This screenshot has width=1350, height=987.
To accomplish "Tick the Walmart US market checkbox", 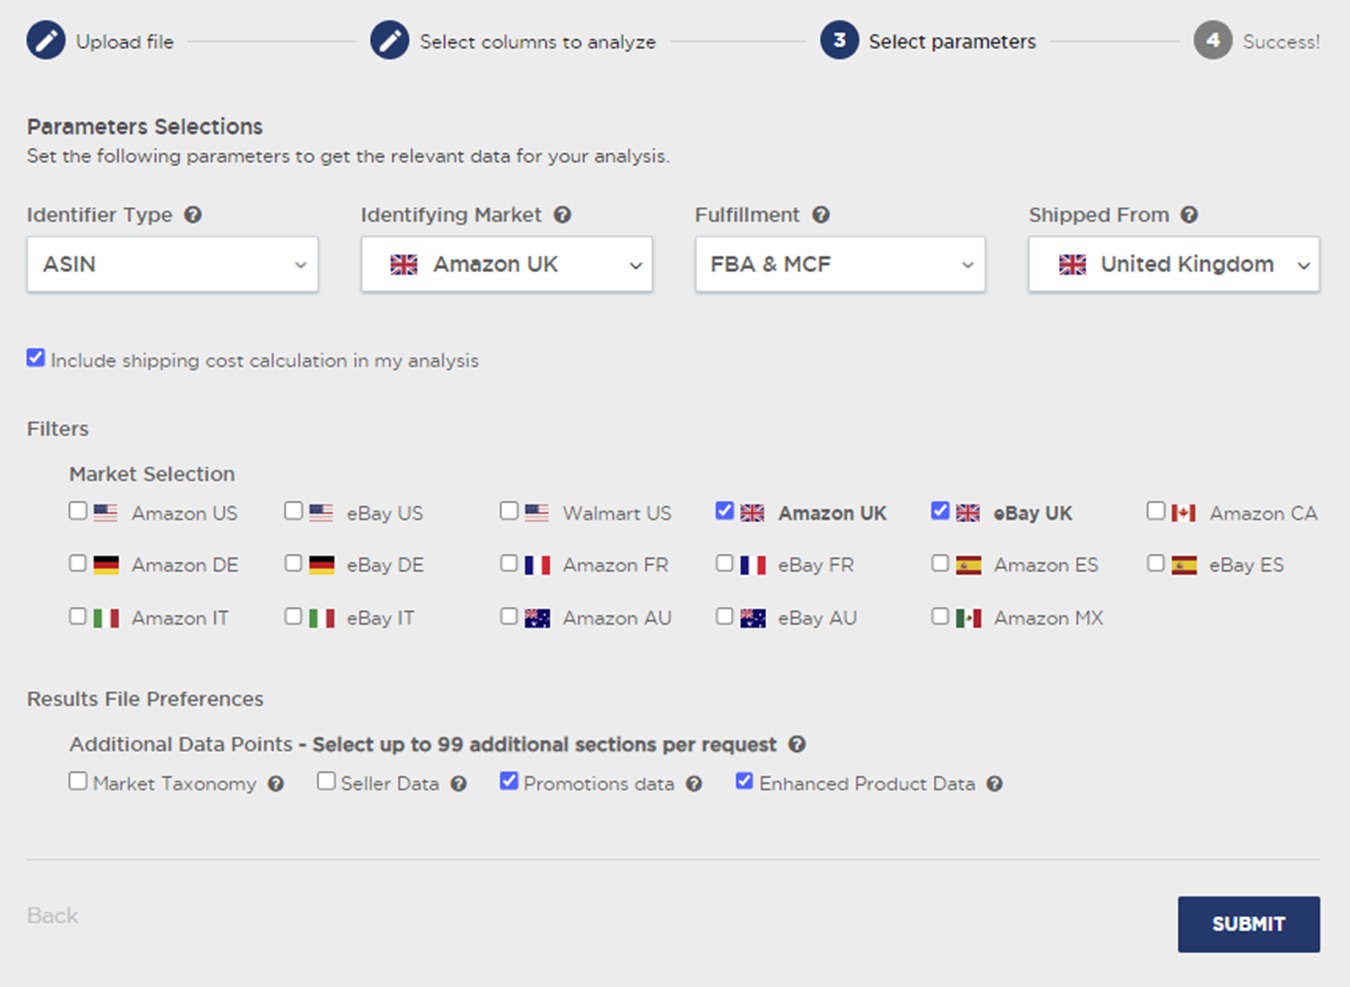I will [509, 511].
